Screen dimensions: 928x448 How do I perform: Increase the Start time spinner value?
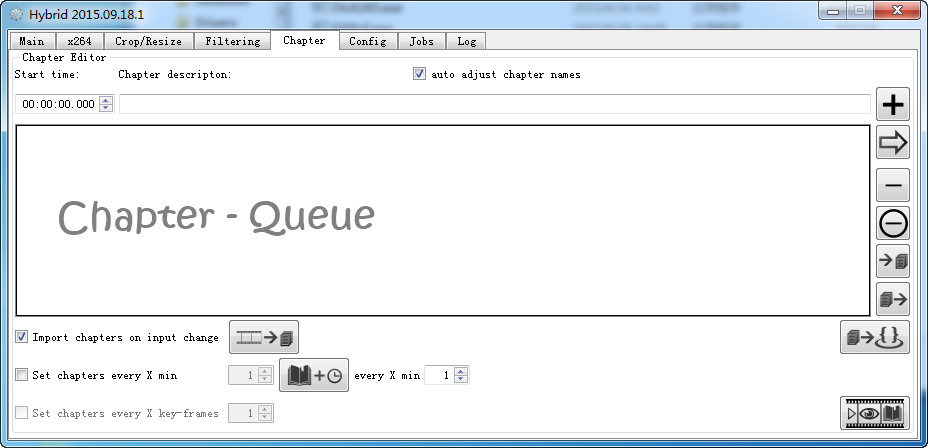coord(106,101)
